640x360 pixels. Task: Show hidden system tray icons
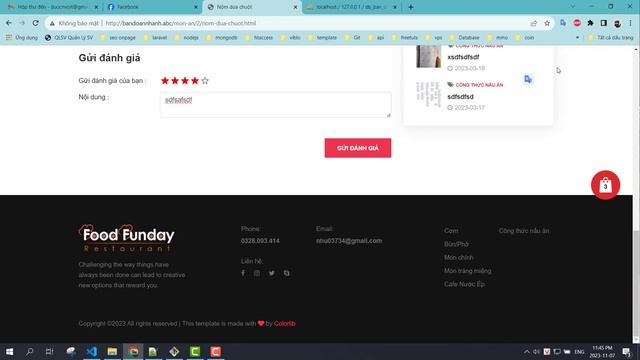tap(527, 352)
